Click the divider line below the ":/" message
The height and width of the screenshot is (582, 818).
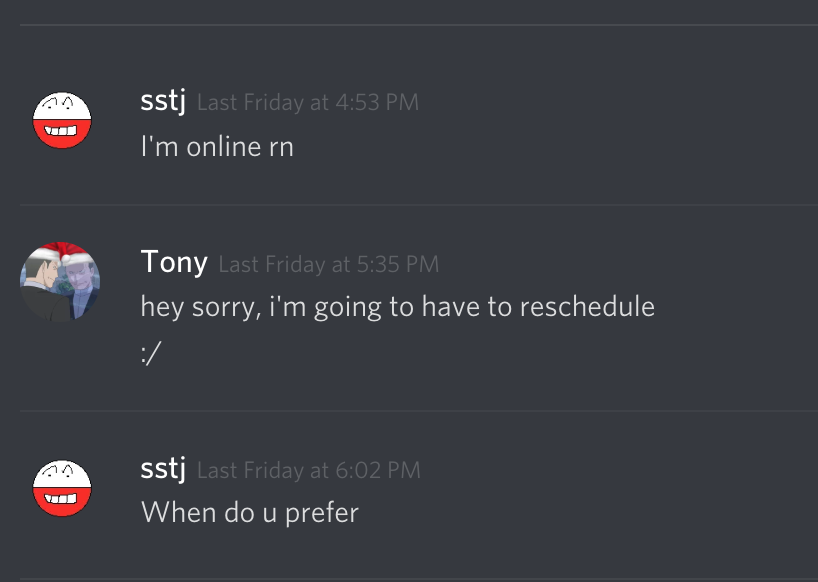(419, 411)
